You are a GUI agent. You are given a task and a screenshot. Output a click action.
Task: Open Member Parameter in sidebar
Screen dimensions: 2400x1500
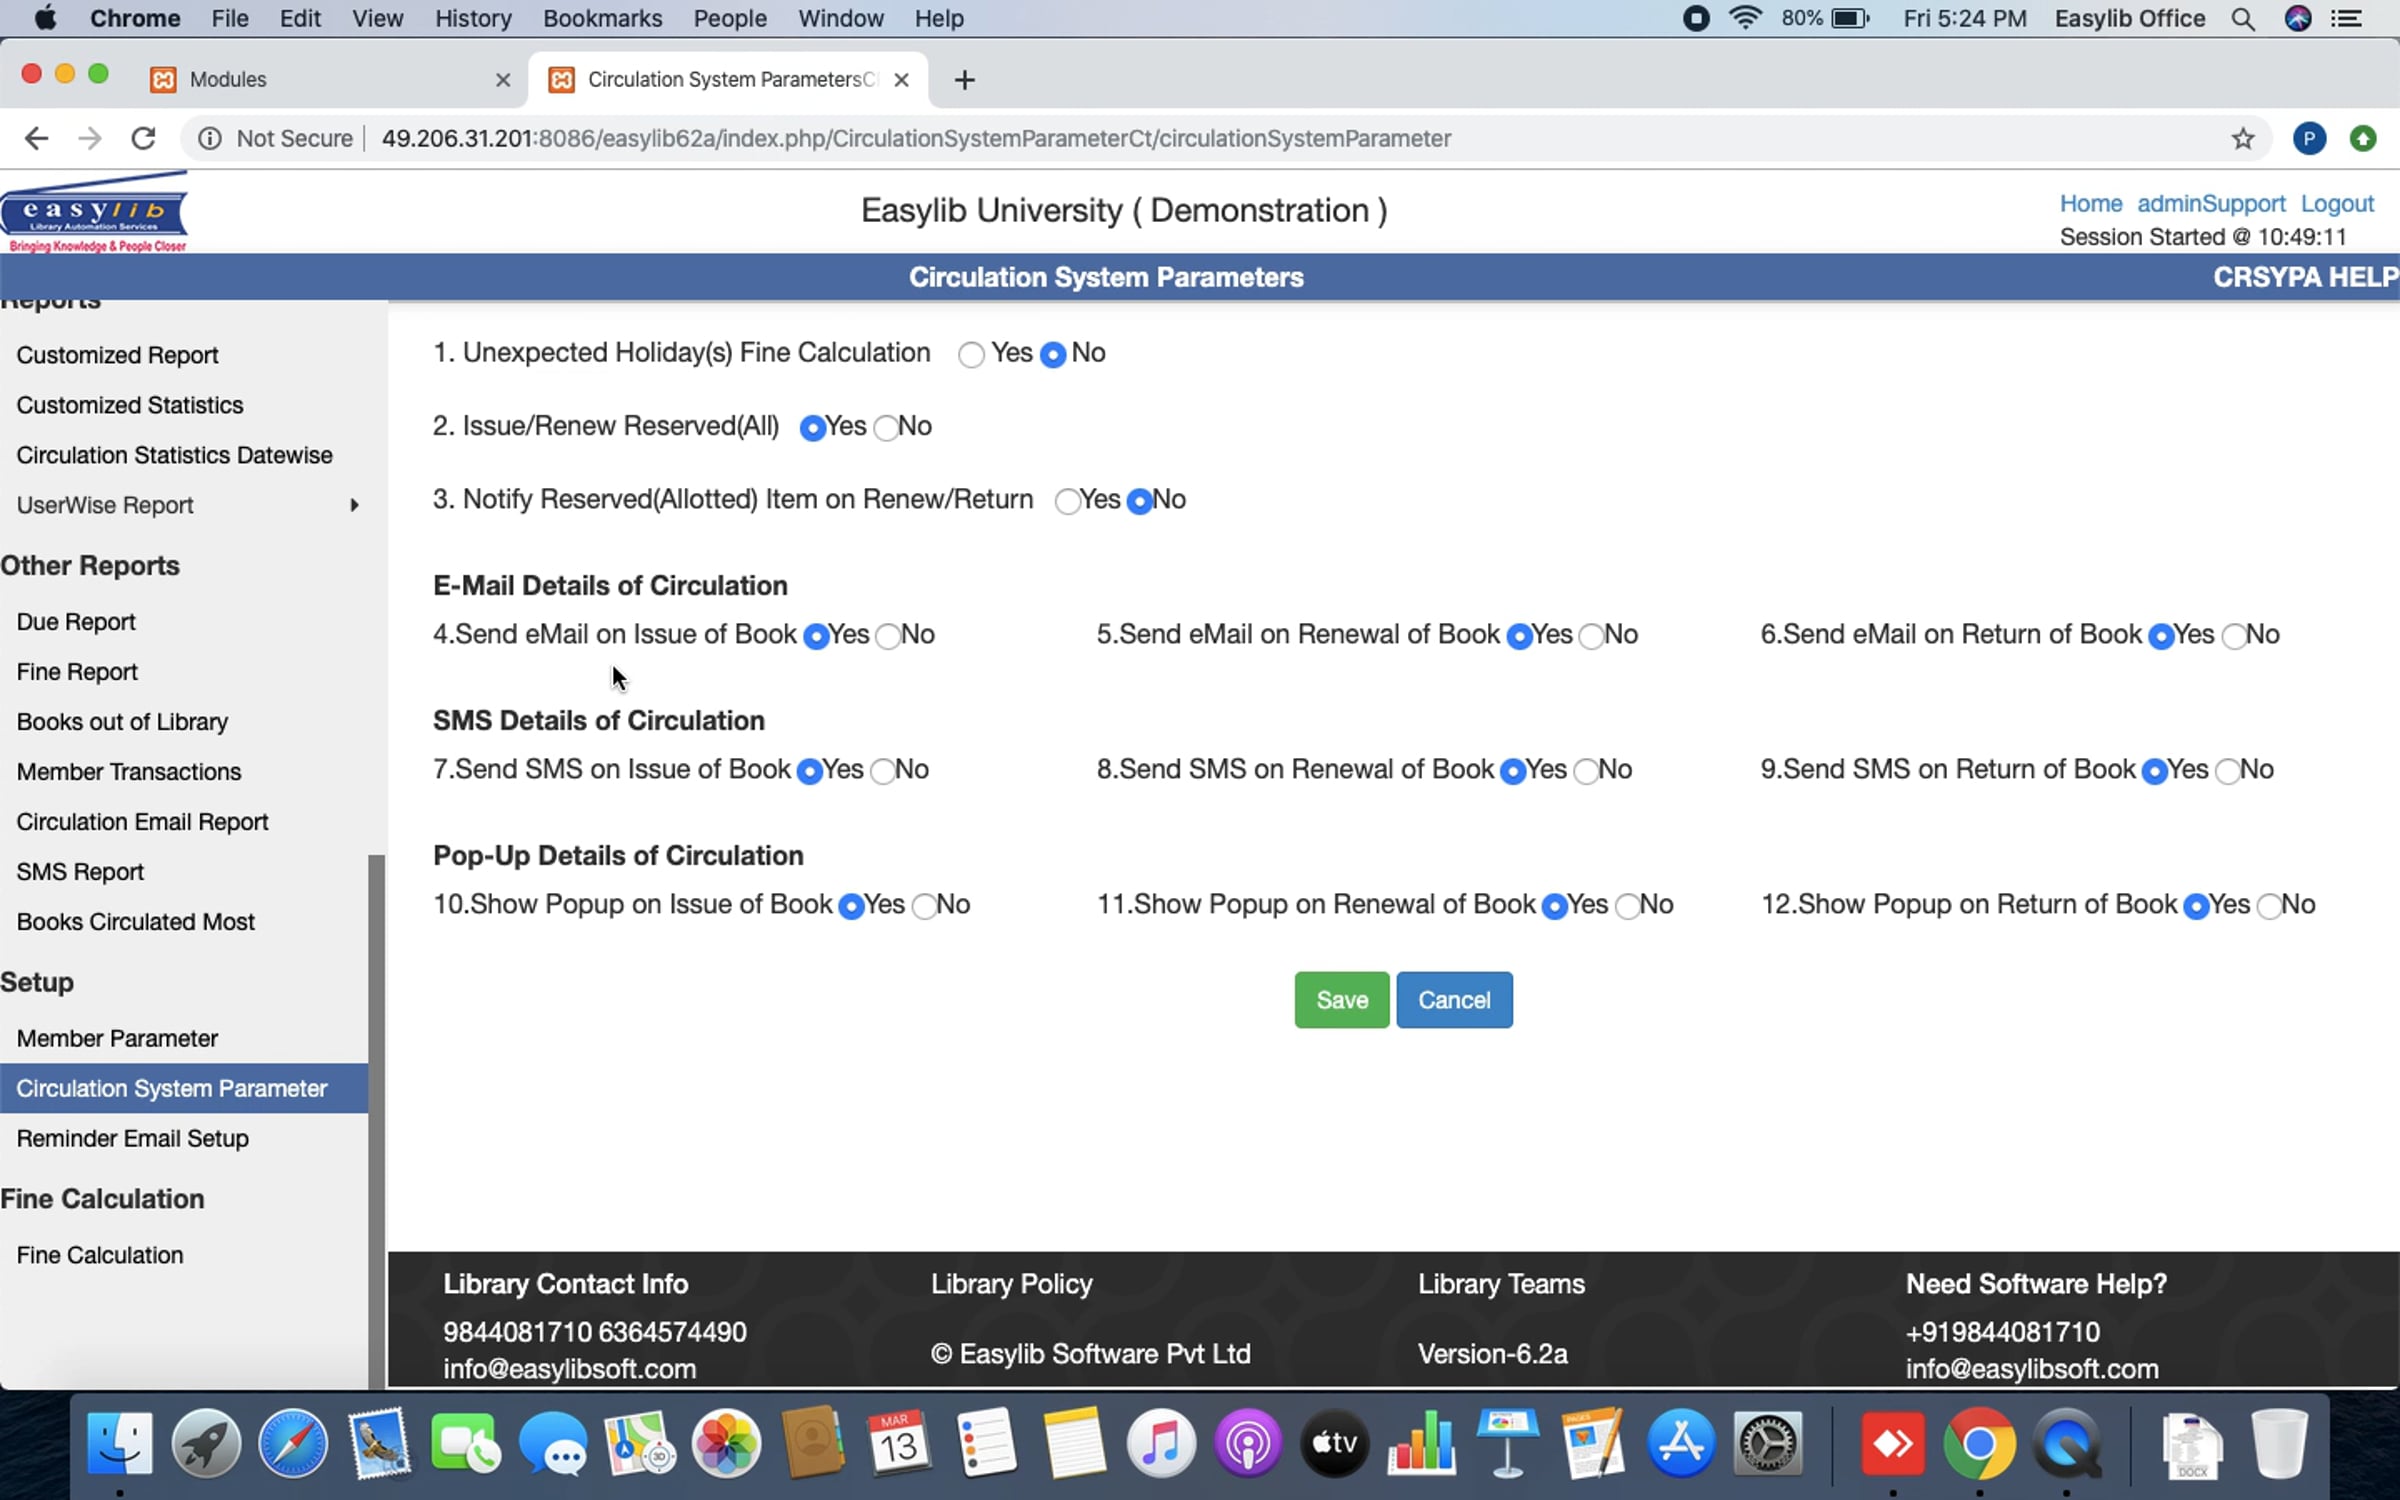tap(117, 1038)
